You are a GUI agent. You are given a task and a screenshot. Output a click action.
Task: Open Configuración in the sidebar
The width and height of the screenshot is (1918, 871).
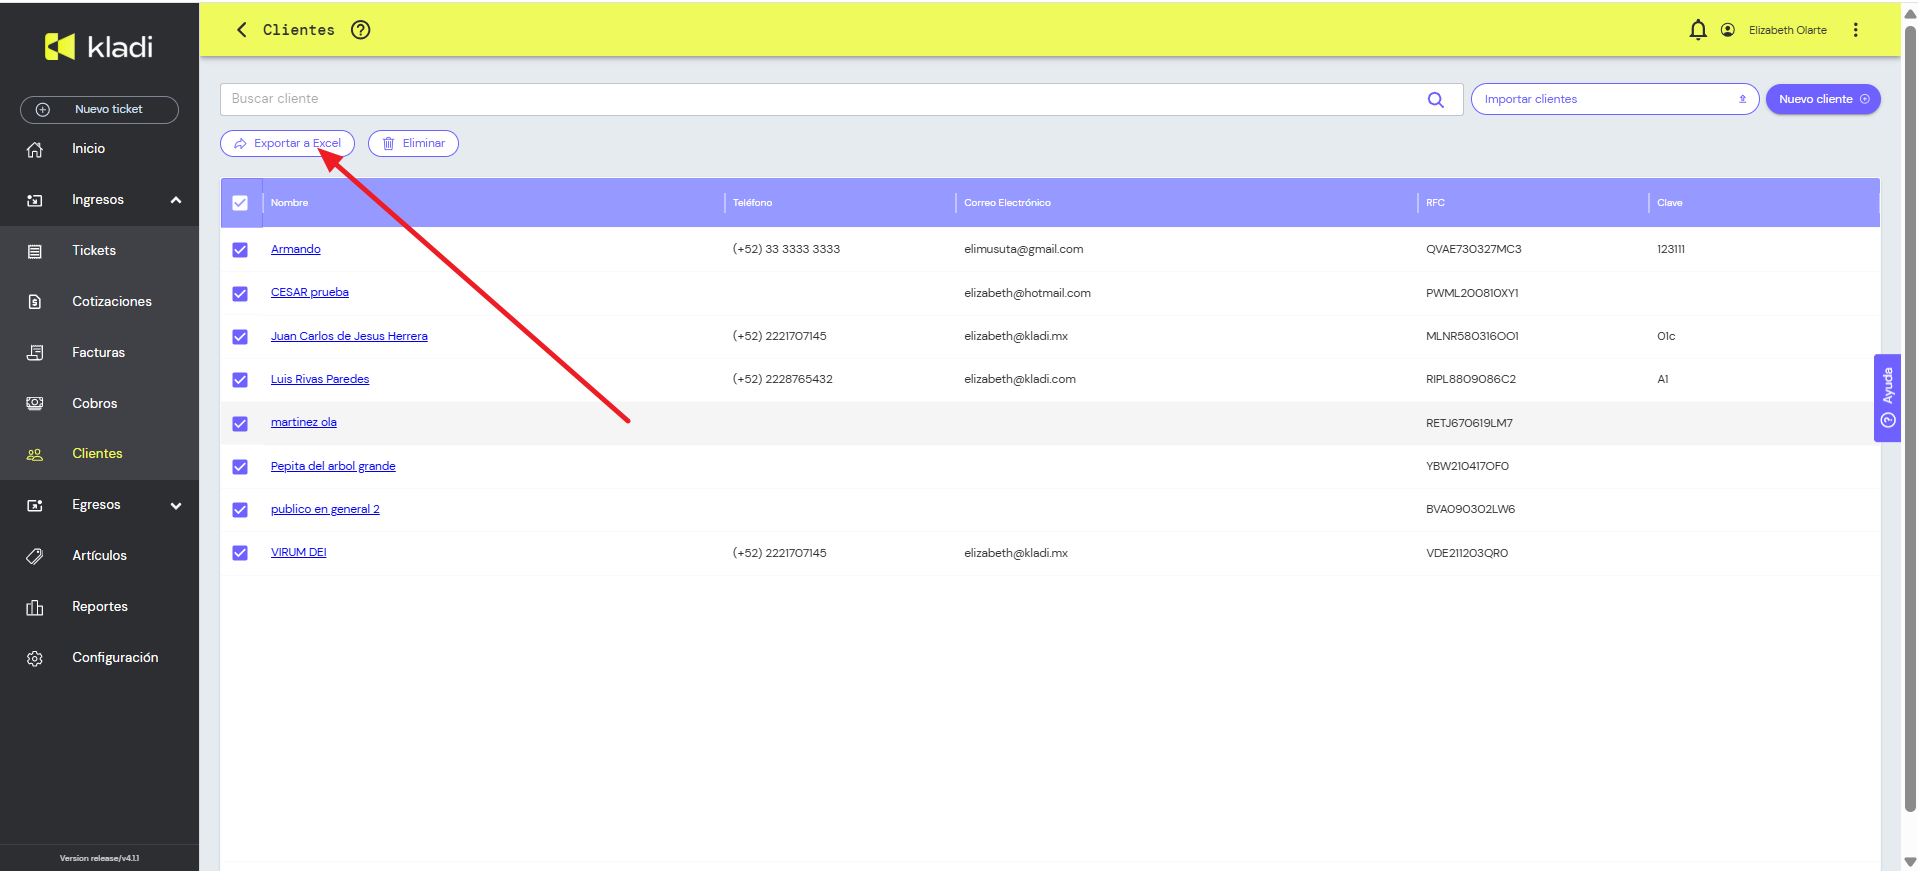click(x=115, y=657)
